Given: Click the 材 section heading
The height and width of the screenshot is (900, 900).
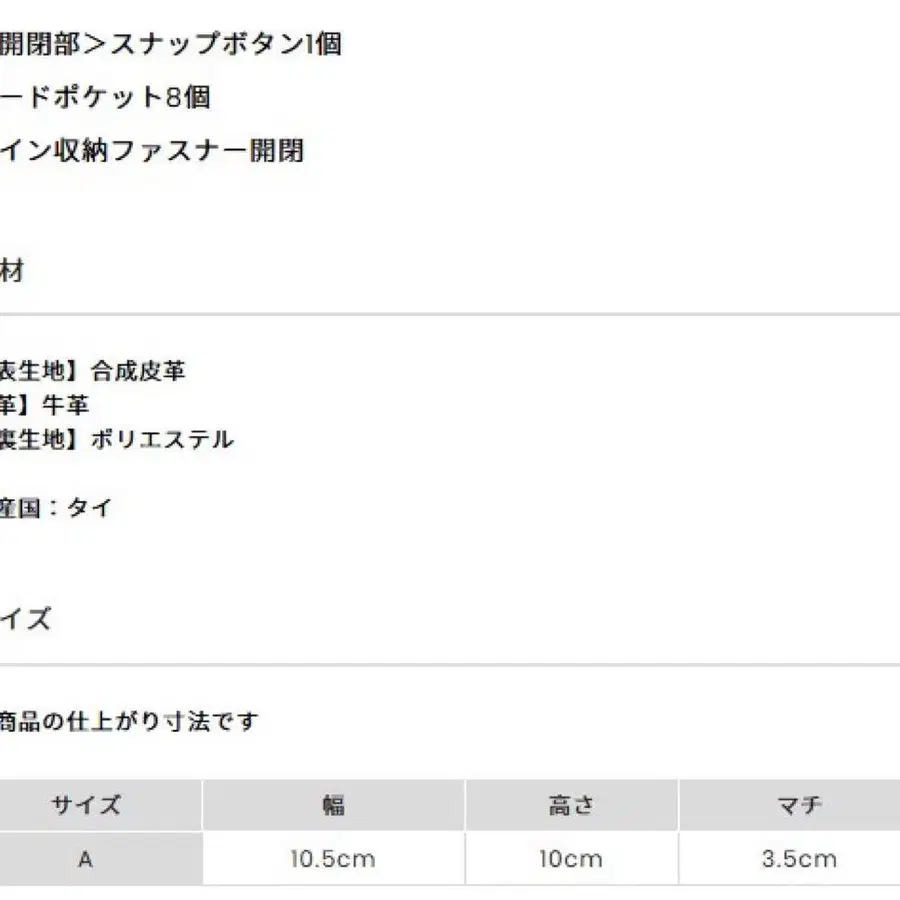Looking at the screenshot, I should (11, 270).
